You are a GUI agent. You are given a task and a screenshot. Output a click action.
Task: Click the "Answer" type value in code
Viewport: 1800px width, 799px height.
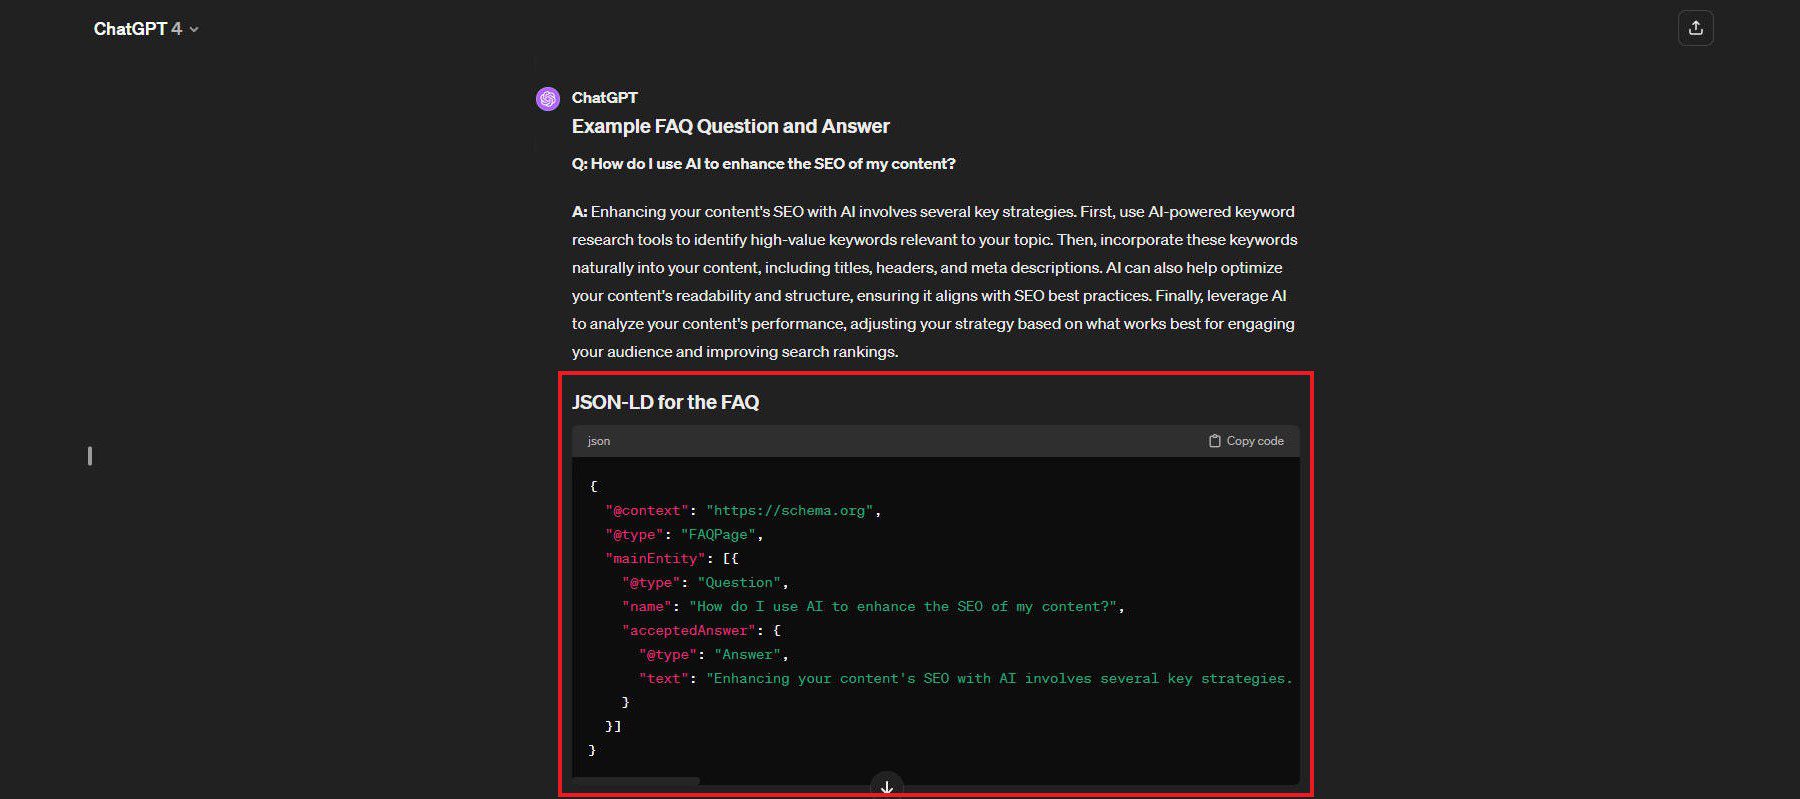748,655
